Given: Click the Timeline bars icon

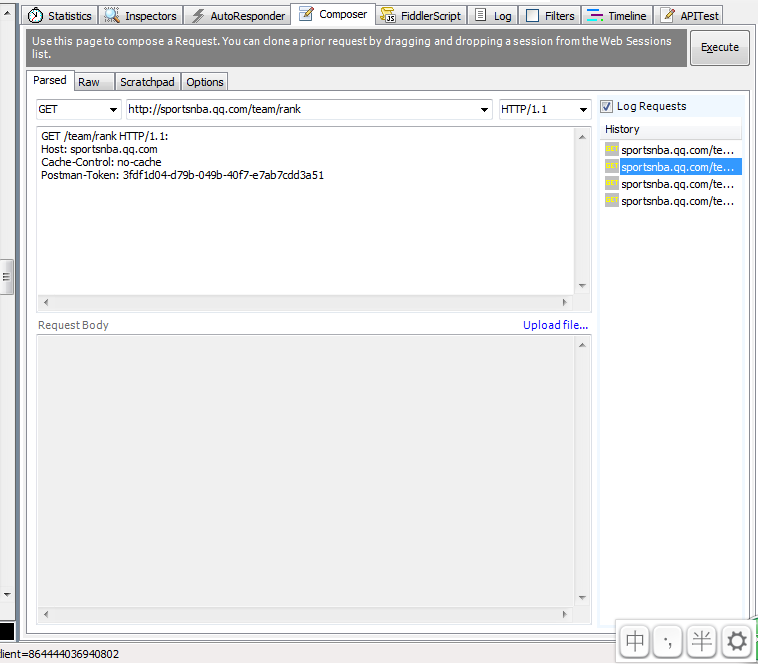Looking at the screenshot, I should 595,15.
